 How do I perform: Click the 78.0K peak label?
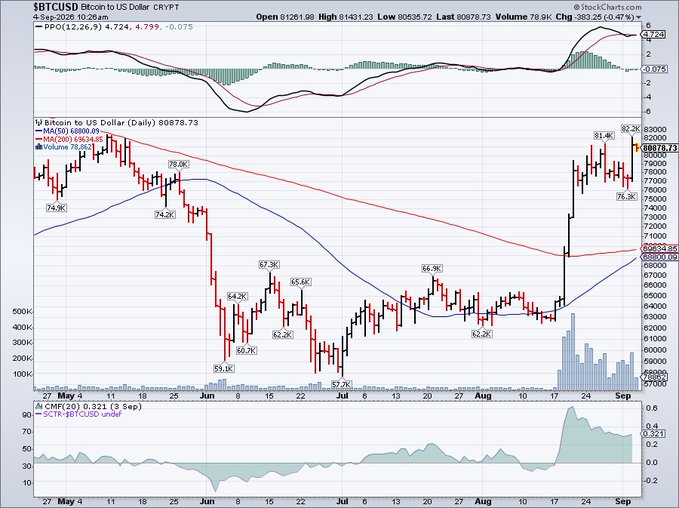178,165
